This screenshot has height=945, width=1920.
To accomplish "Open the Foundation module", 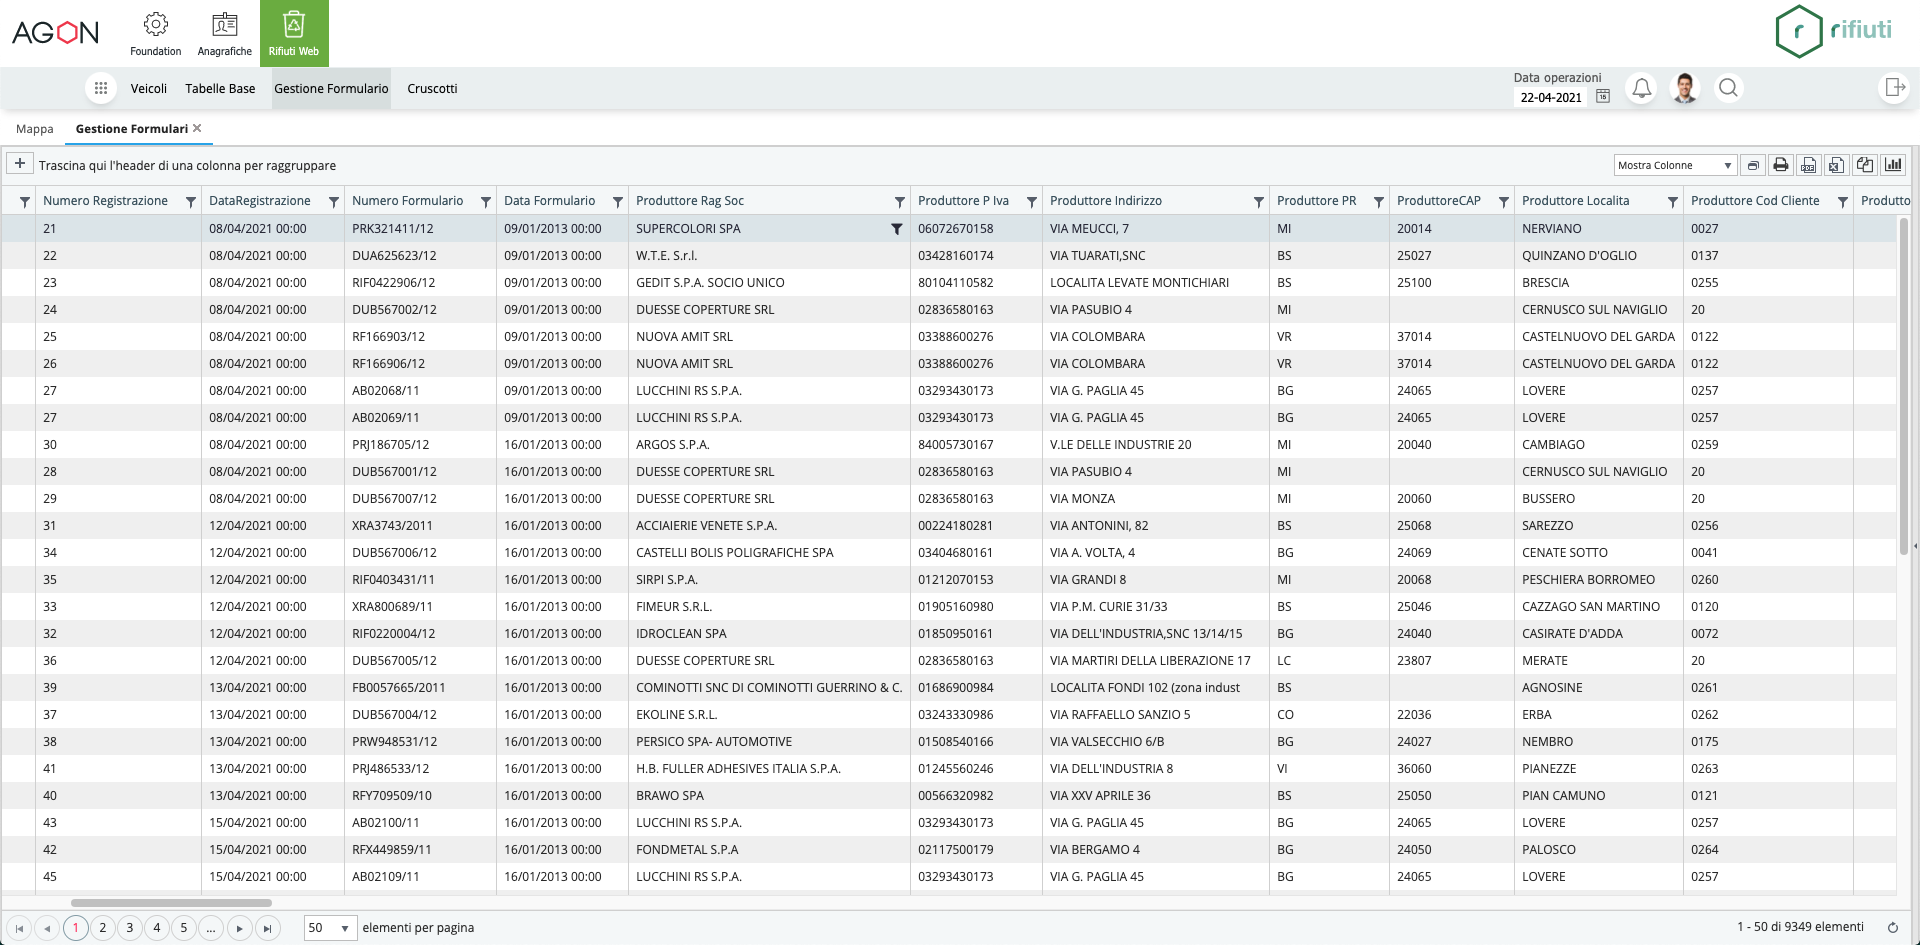I will click(155, 33).
